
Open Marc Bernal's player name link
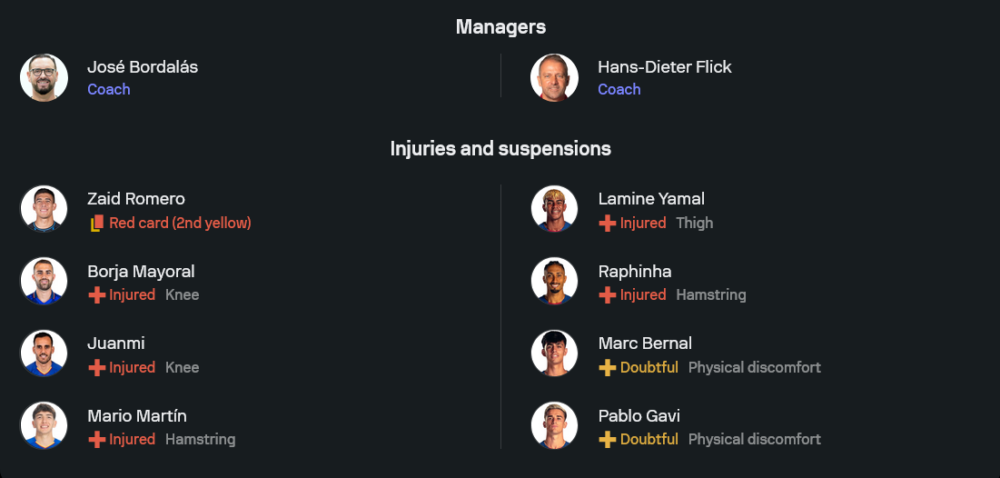click(x=644, y=343)
